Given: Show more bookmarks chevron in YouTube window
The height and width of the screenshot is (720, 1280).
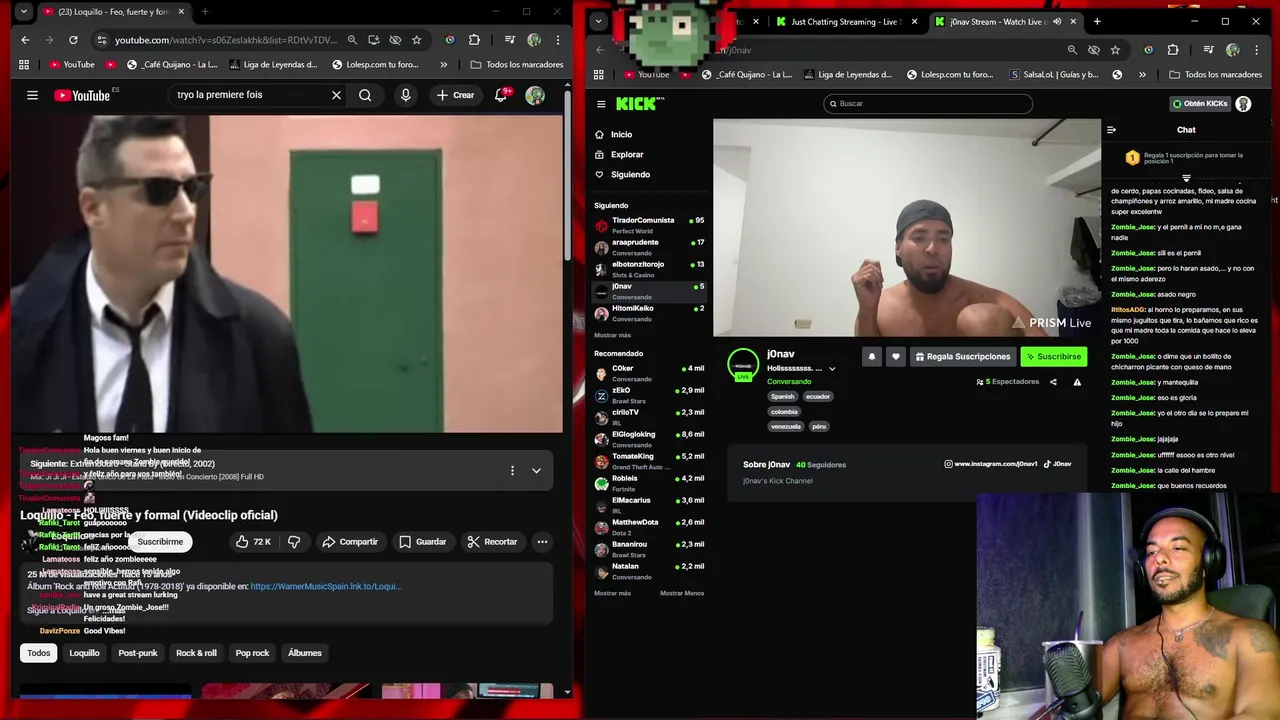Looking at the screenshot, I should pos(443,65).
